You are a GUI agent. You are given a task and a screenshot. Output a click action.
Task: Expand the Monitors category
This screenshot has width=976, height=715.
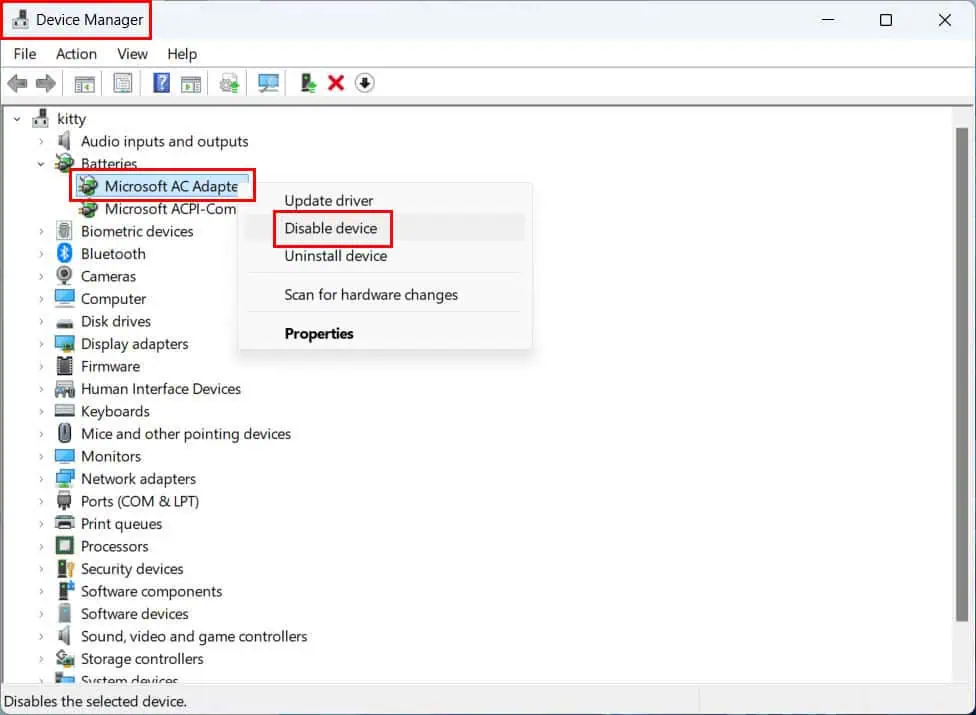pos(41,456)
